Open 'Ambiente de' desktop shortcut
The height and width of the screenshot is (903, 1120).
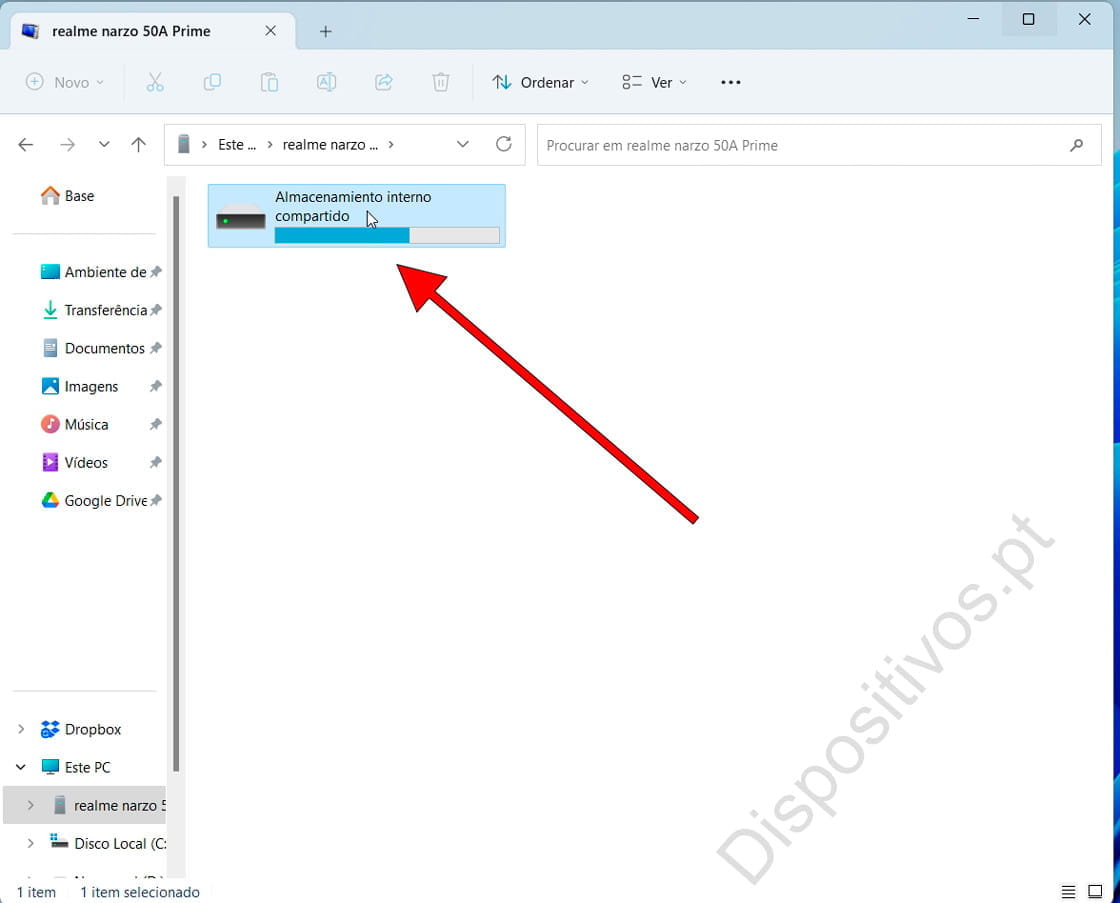94,272
